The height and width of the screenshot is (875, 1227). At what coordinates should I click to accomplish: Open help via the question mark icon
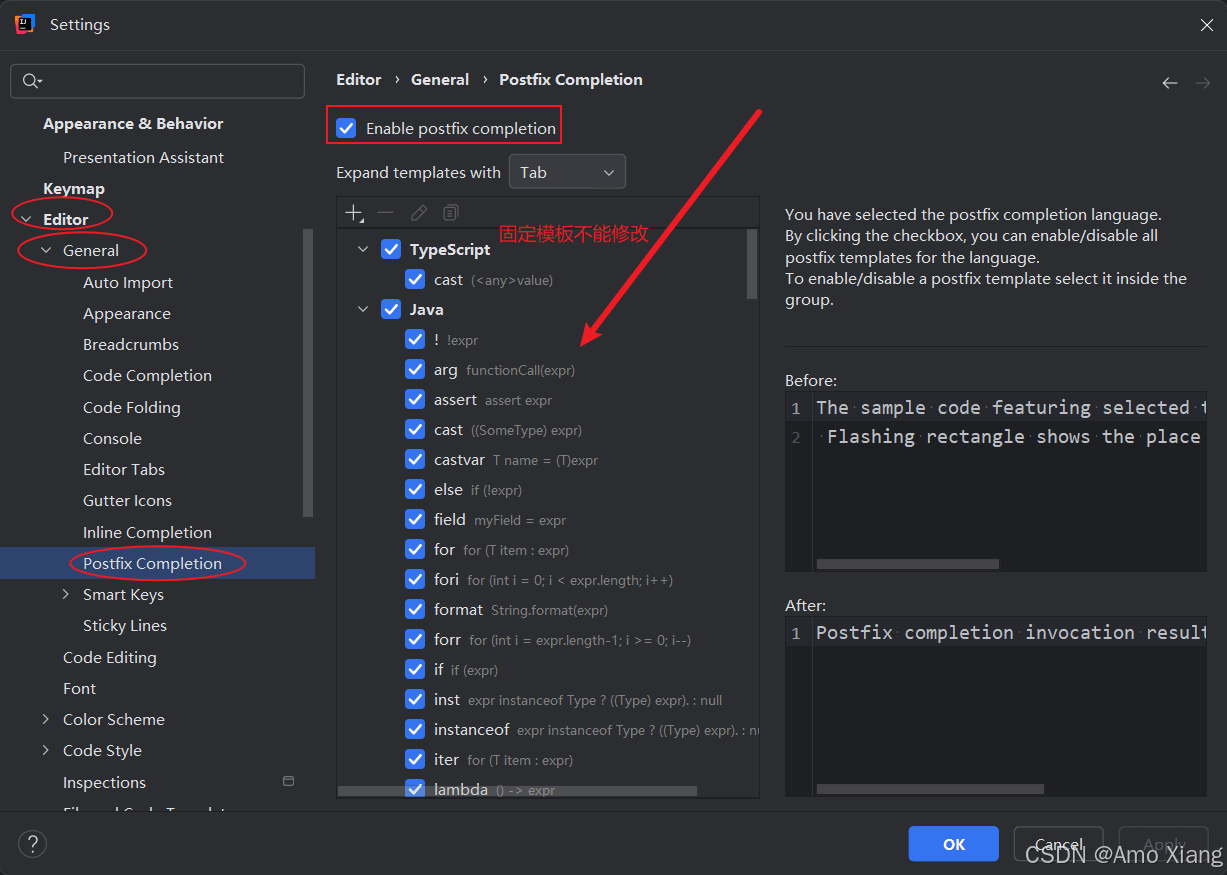(33, 844)
